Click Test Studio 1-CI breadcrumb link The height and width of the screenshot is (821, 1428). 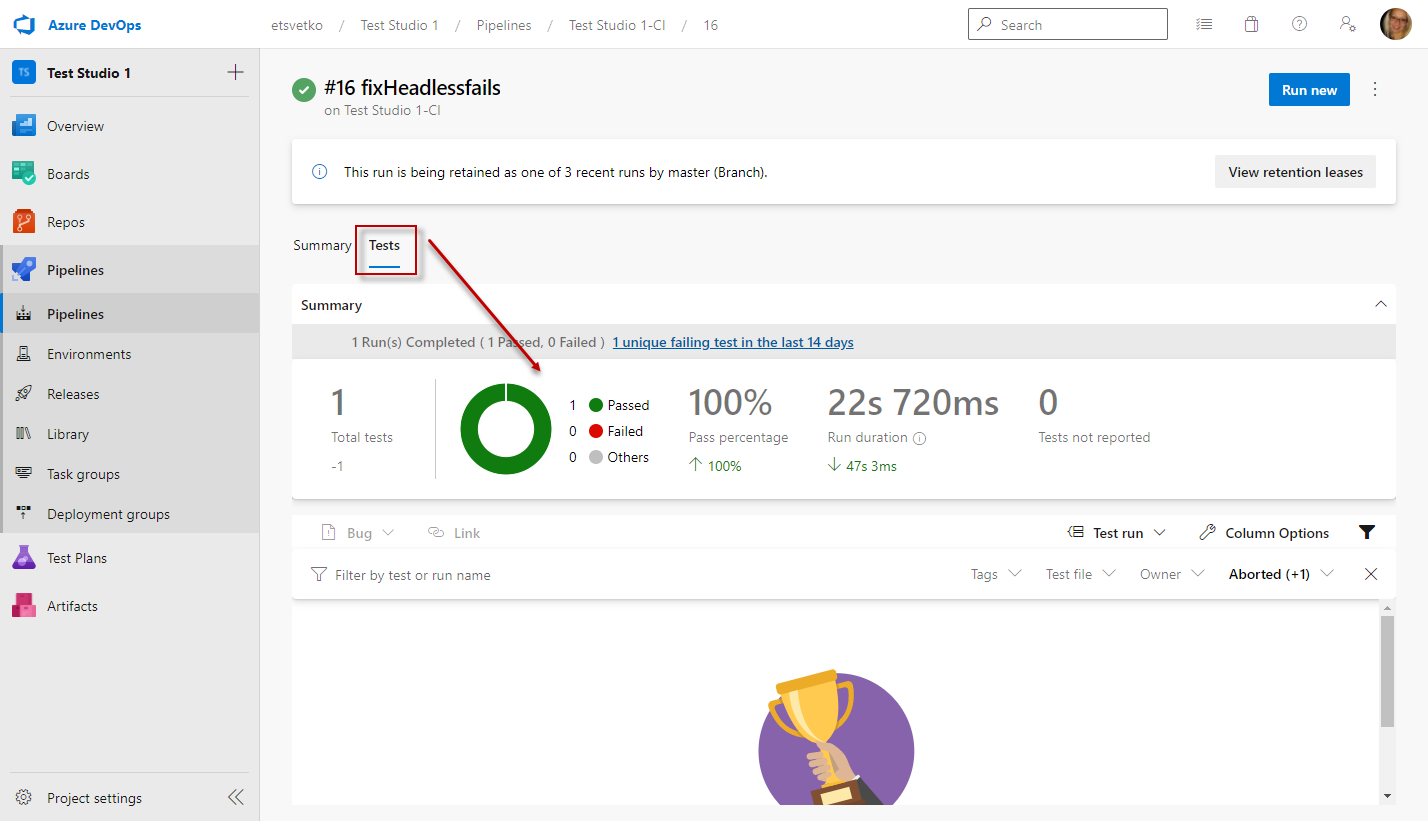(617, 25)
